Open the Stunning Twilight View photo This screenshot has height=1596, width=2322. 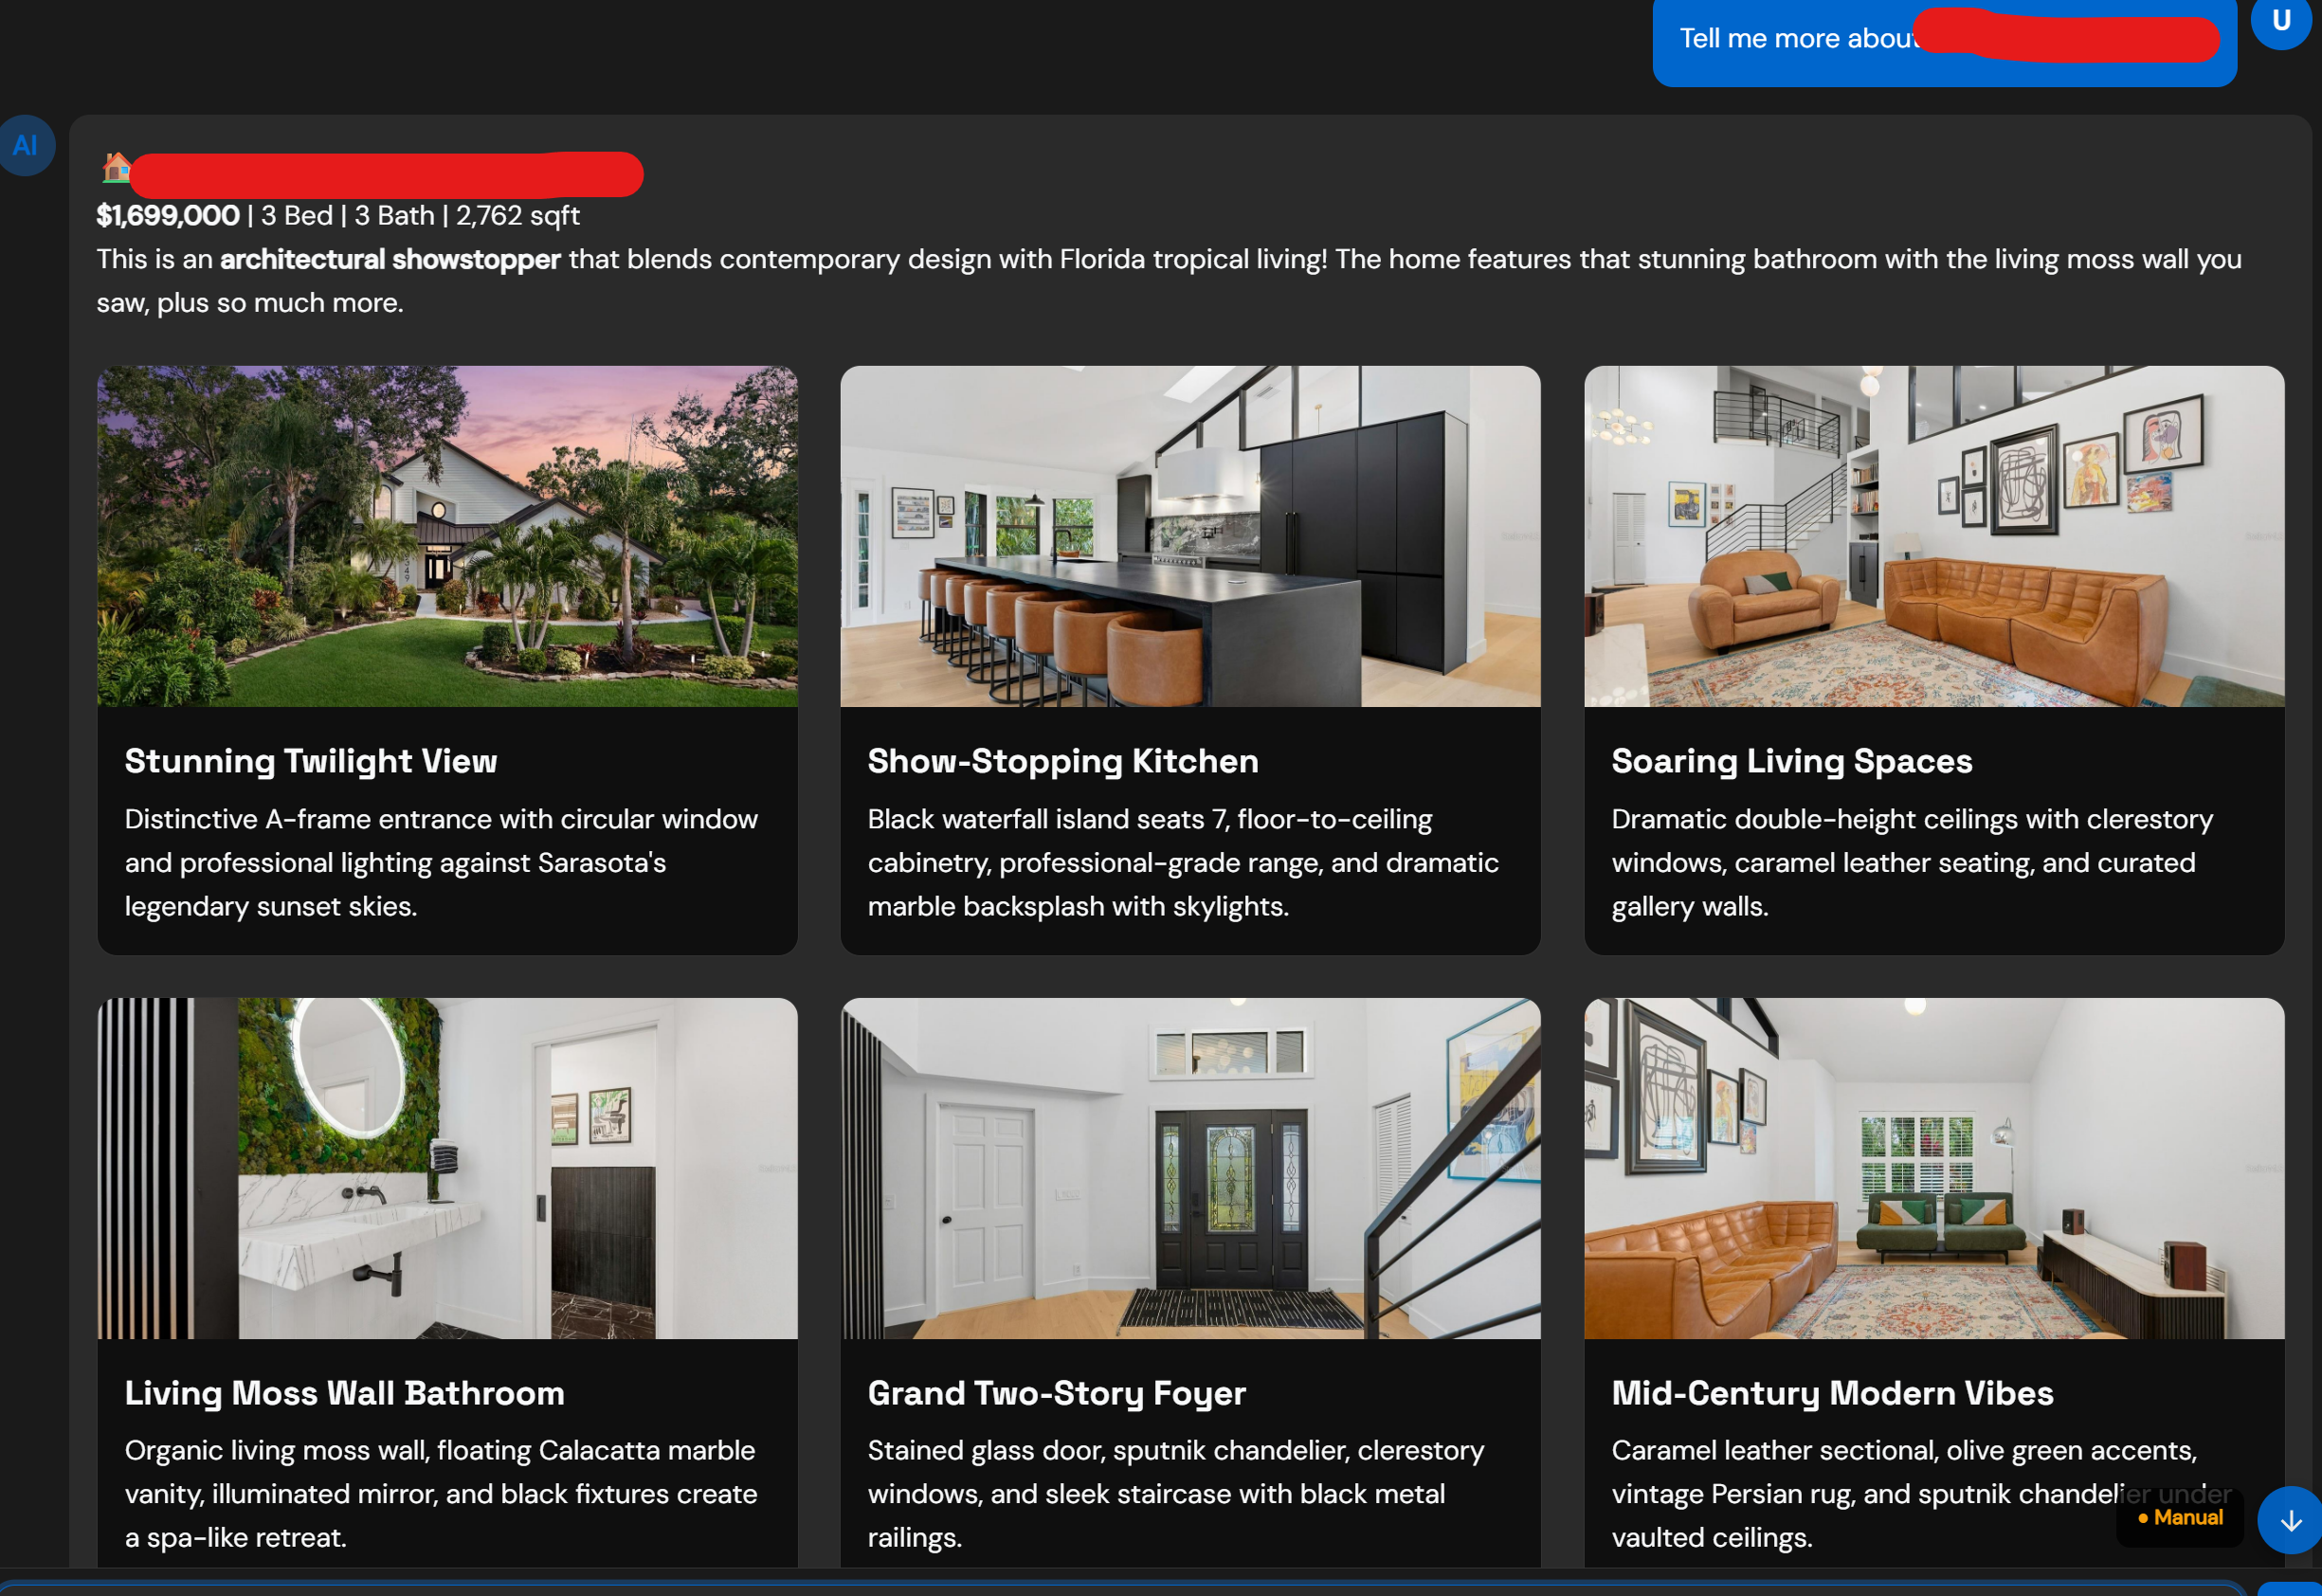click(x=447, y=536)
